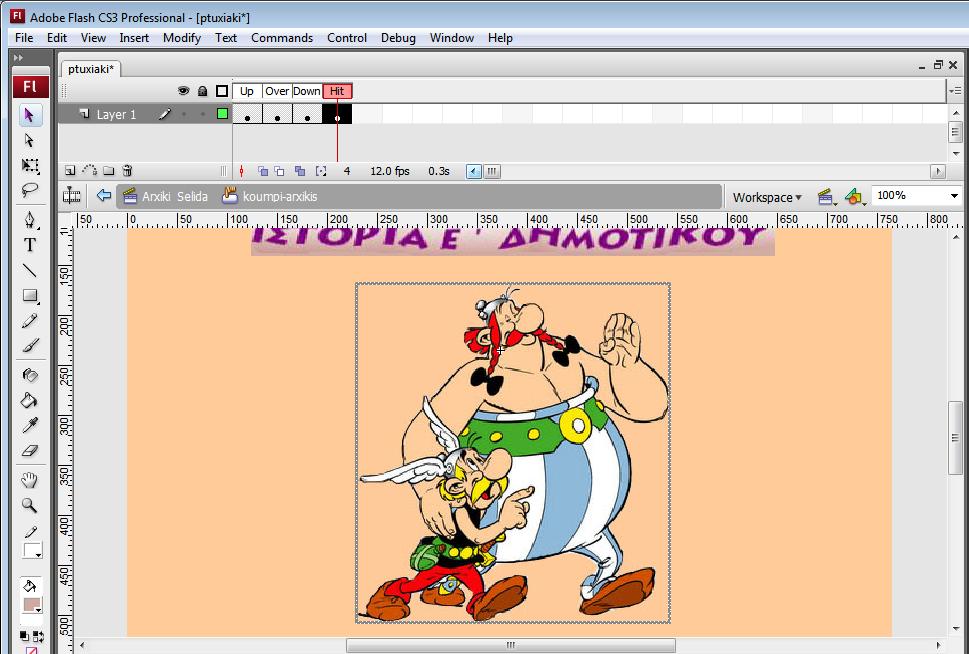This screenshot has height=654, width=969.
Task: Click the Add Motion Guide icon
Action: coord(90,171)
